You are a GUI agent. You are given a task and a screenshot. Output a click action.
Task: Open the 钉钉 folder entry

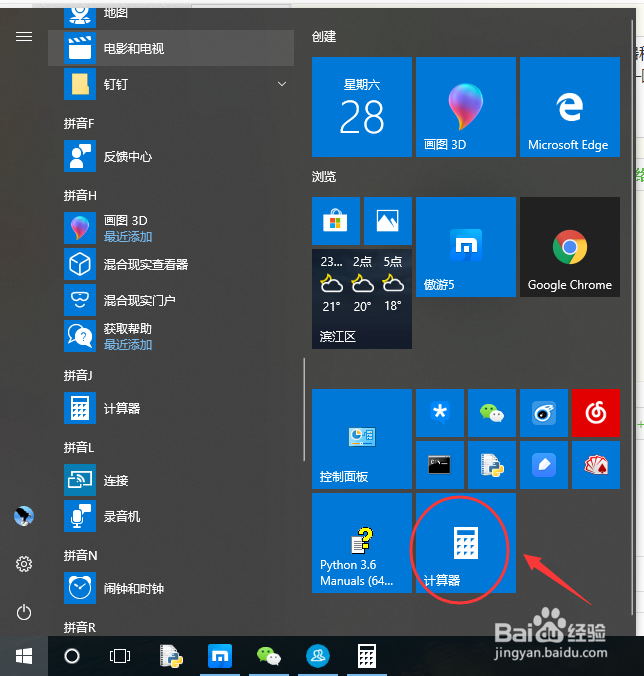(x=171, y=84)
